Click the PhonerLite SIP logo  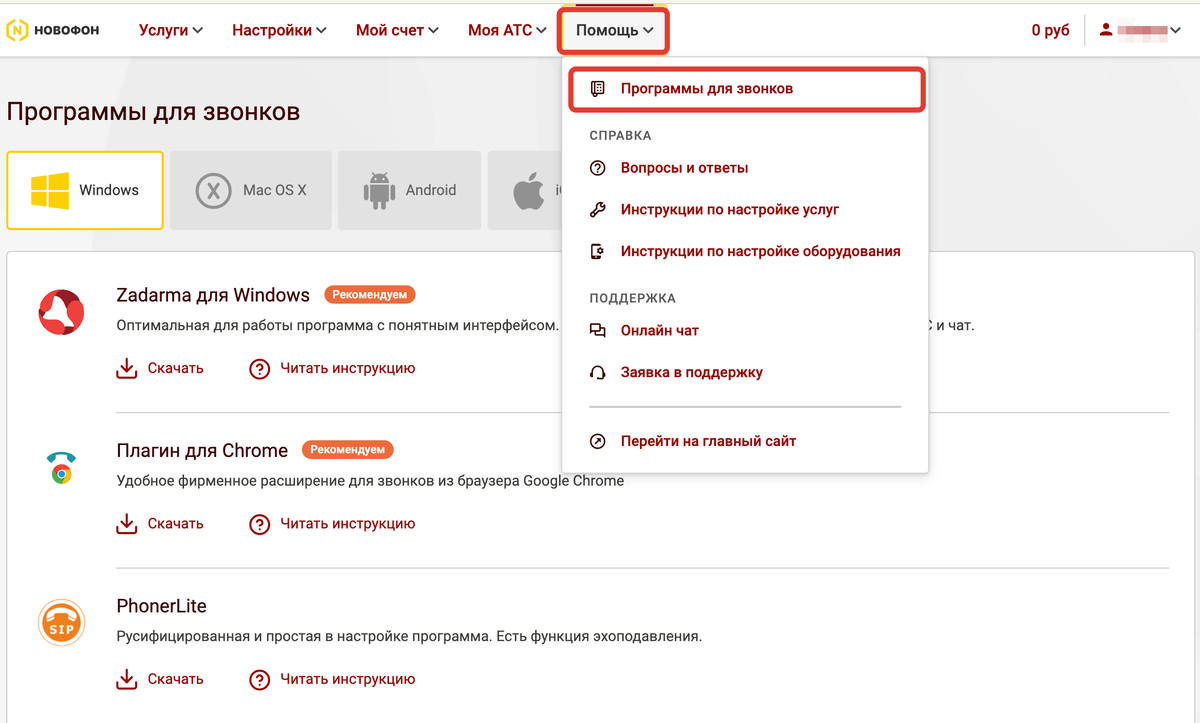click(61, 622)
